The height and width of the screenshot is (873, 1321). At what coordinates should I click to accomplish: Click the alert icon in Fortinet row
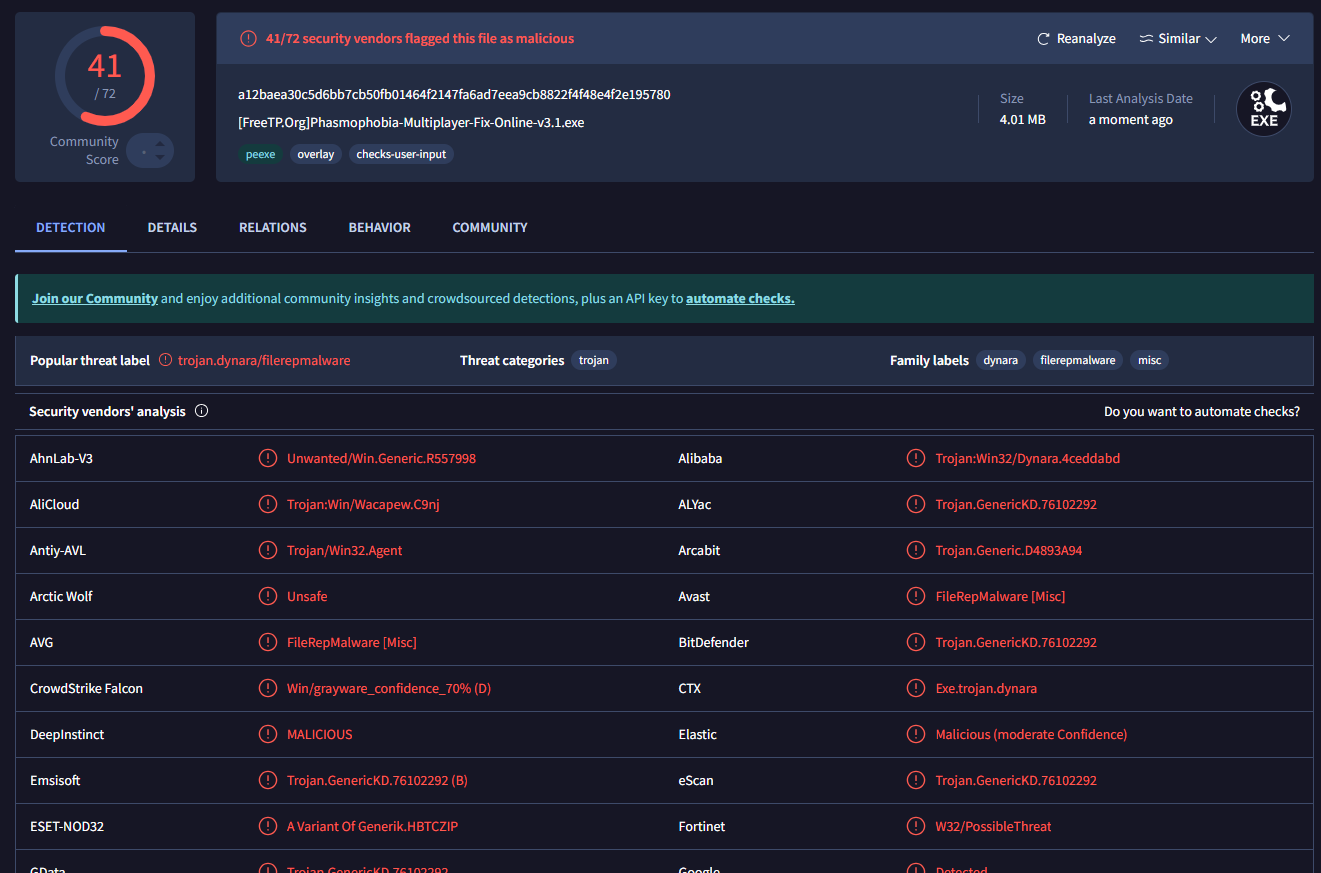[x=916, y=826]
